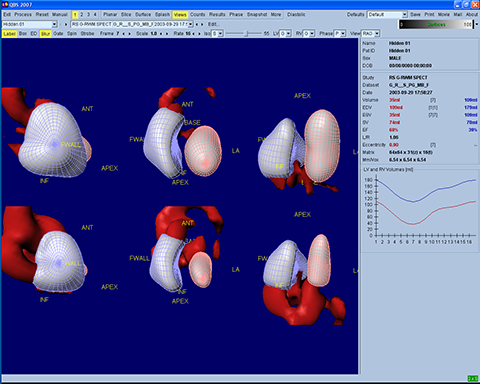This screenshot has height=384, width=480.
Task: Open the Phase dropdown
Action: [340, 34]
